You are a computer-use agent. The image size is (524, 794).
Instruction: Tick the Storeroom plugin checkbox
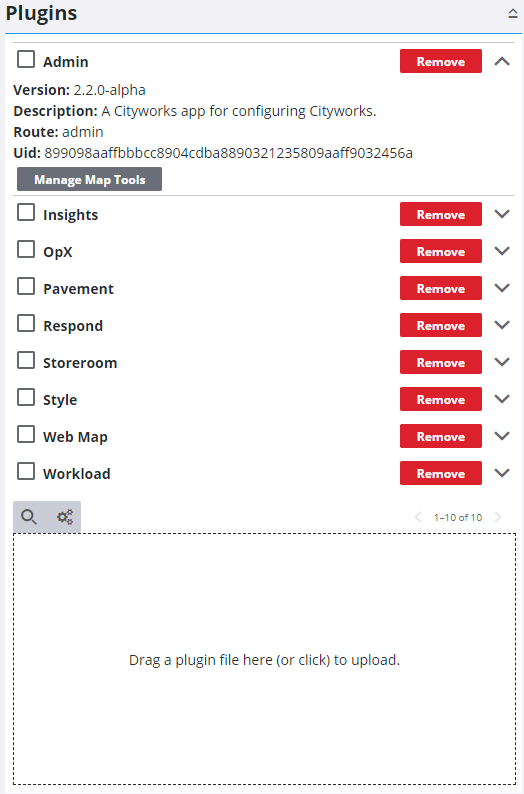pyautogui.click(x=26, y=360)
